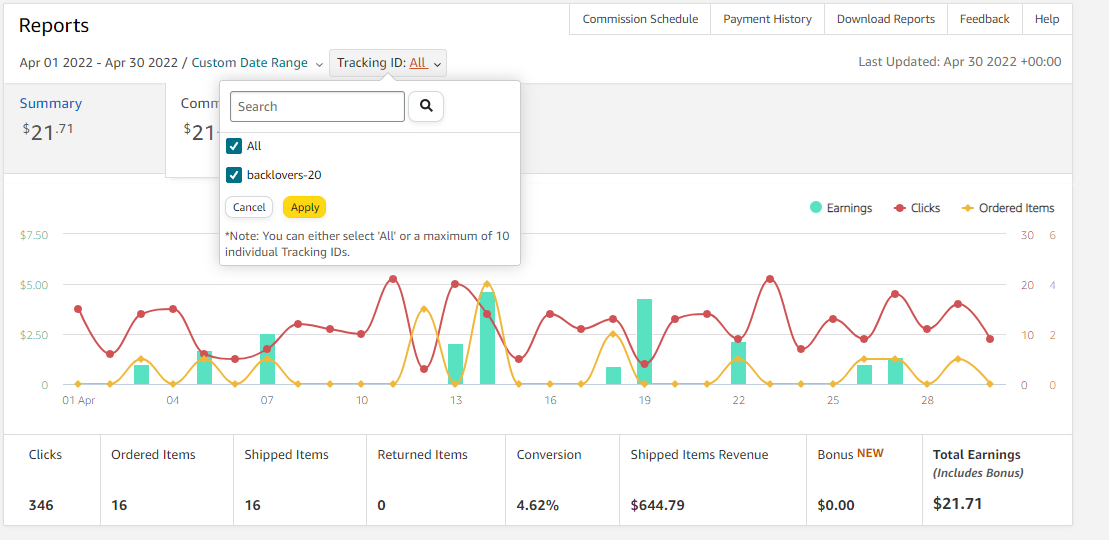Click the April 07 earnings bar

pyautogui.click(x=267, y=359)
